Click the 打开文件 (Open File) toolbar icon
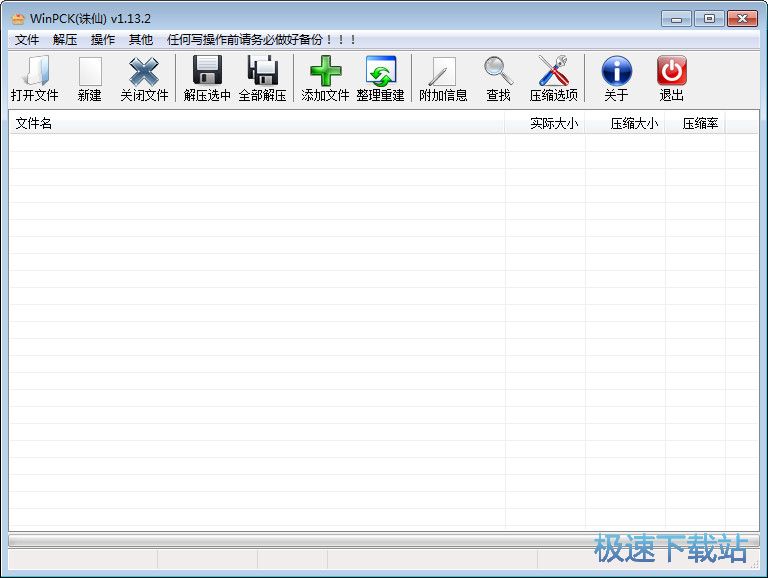768x578 pixels. 35,72
